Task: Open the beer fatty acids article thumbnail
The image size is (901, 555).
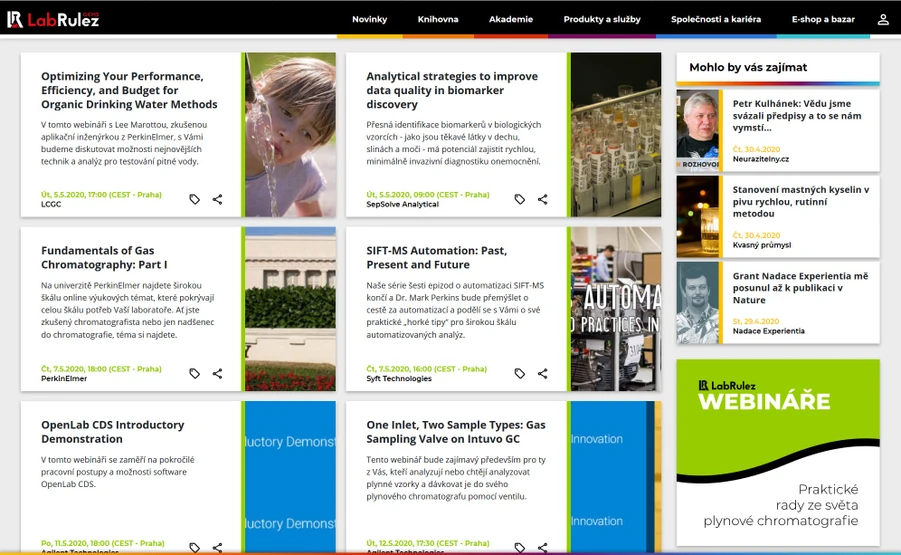Action: click(x=698, y=217)
